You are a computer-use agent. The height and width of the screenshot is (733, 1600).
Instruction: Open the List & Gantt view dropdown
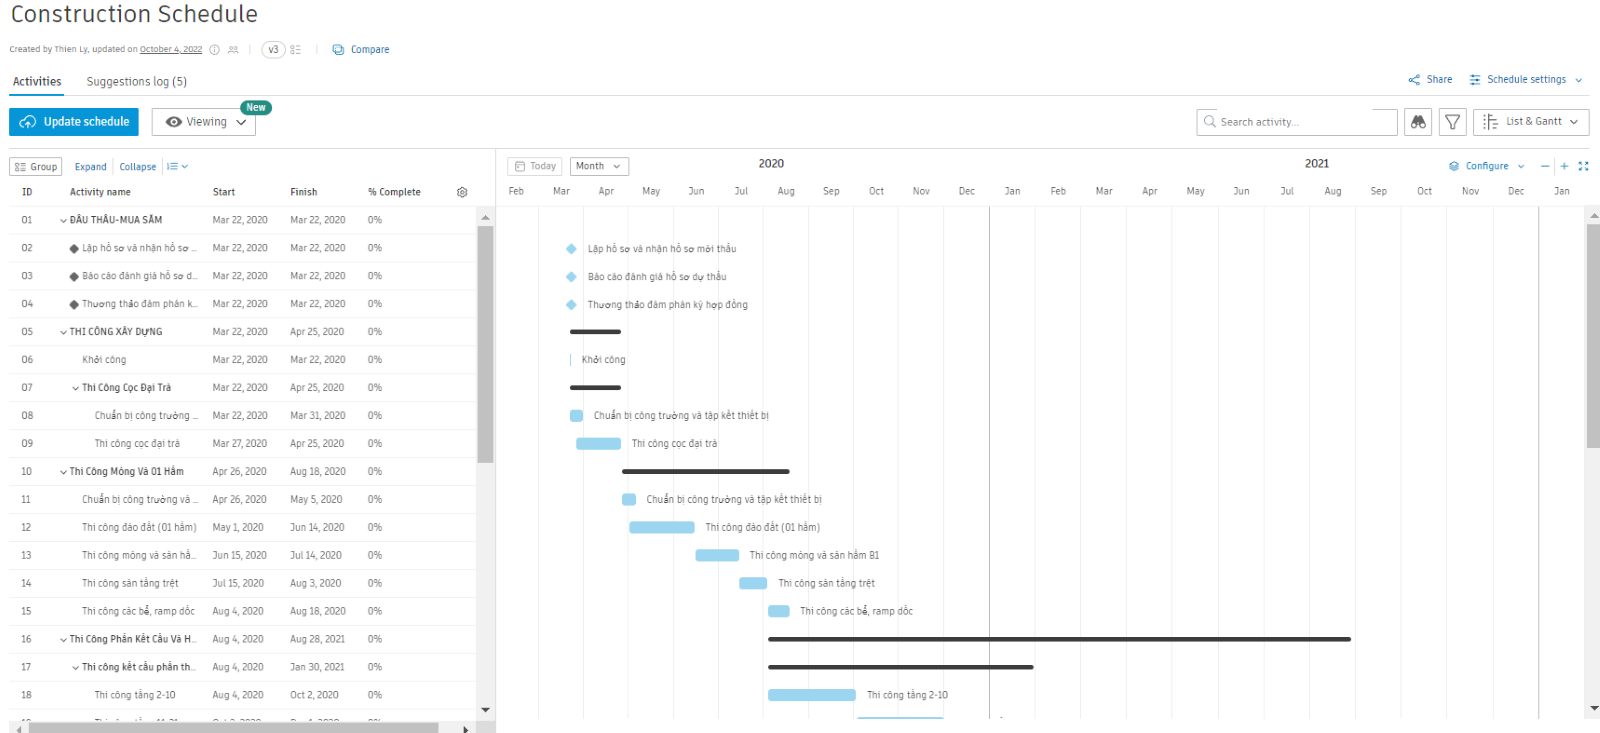1531,122
